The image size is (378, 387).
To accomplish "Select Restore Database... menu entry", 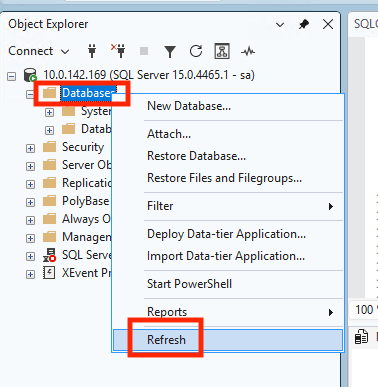I will 227,156.
